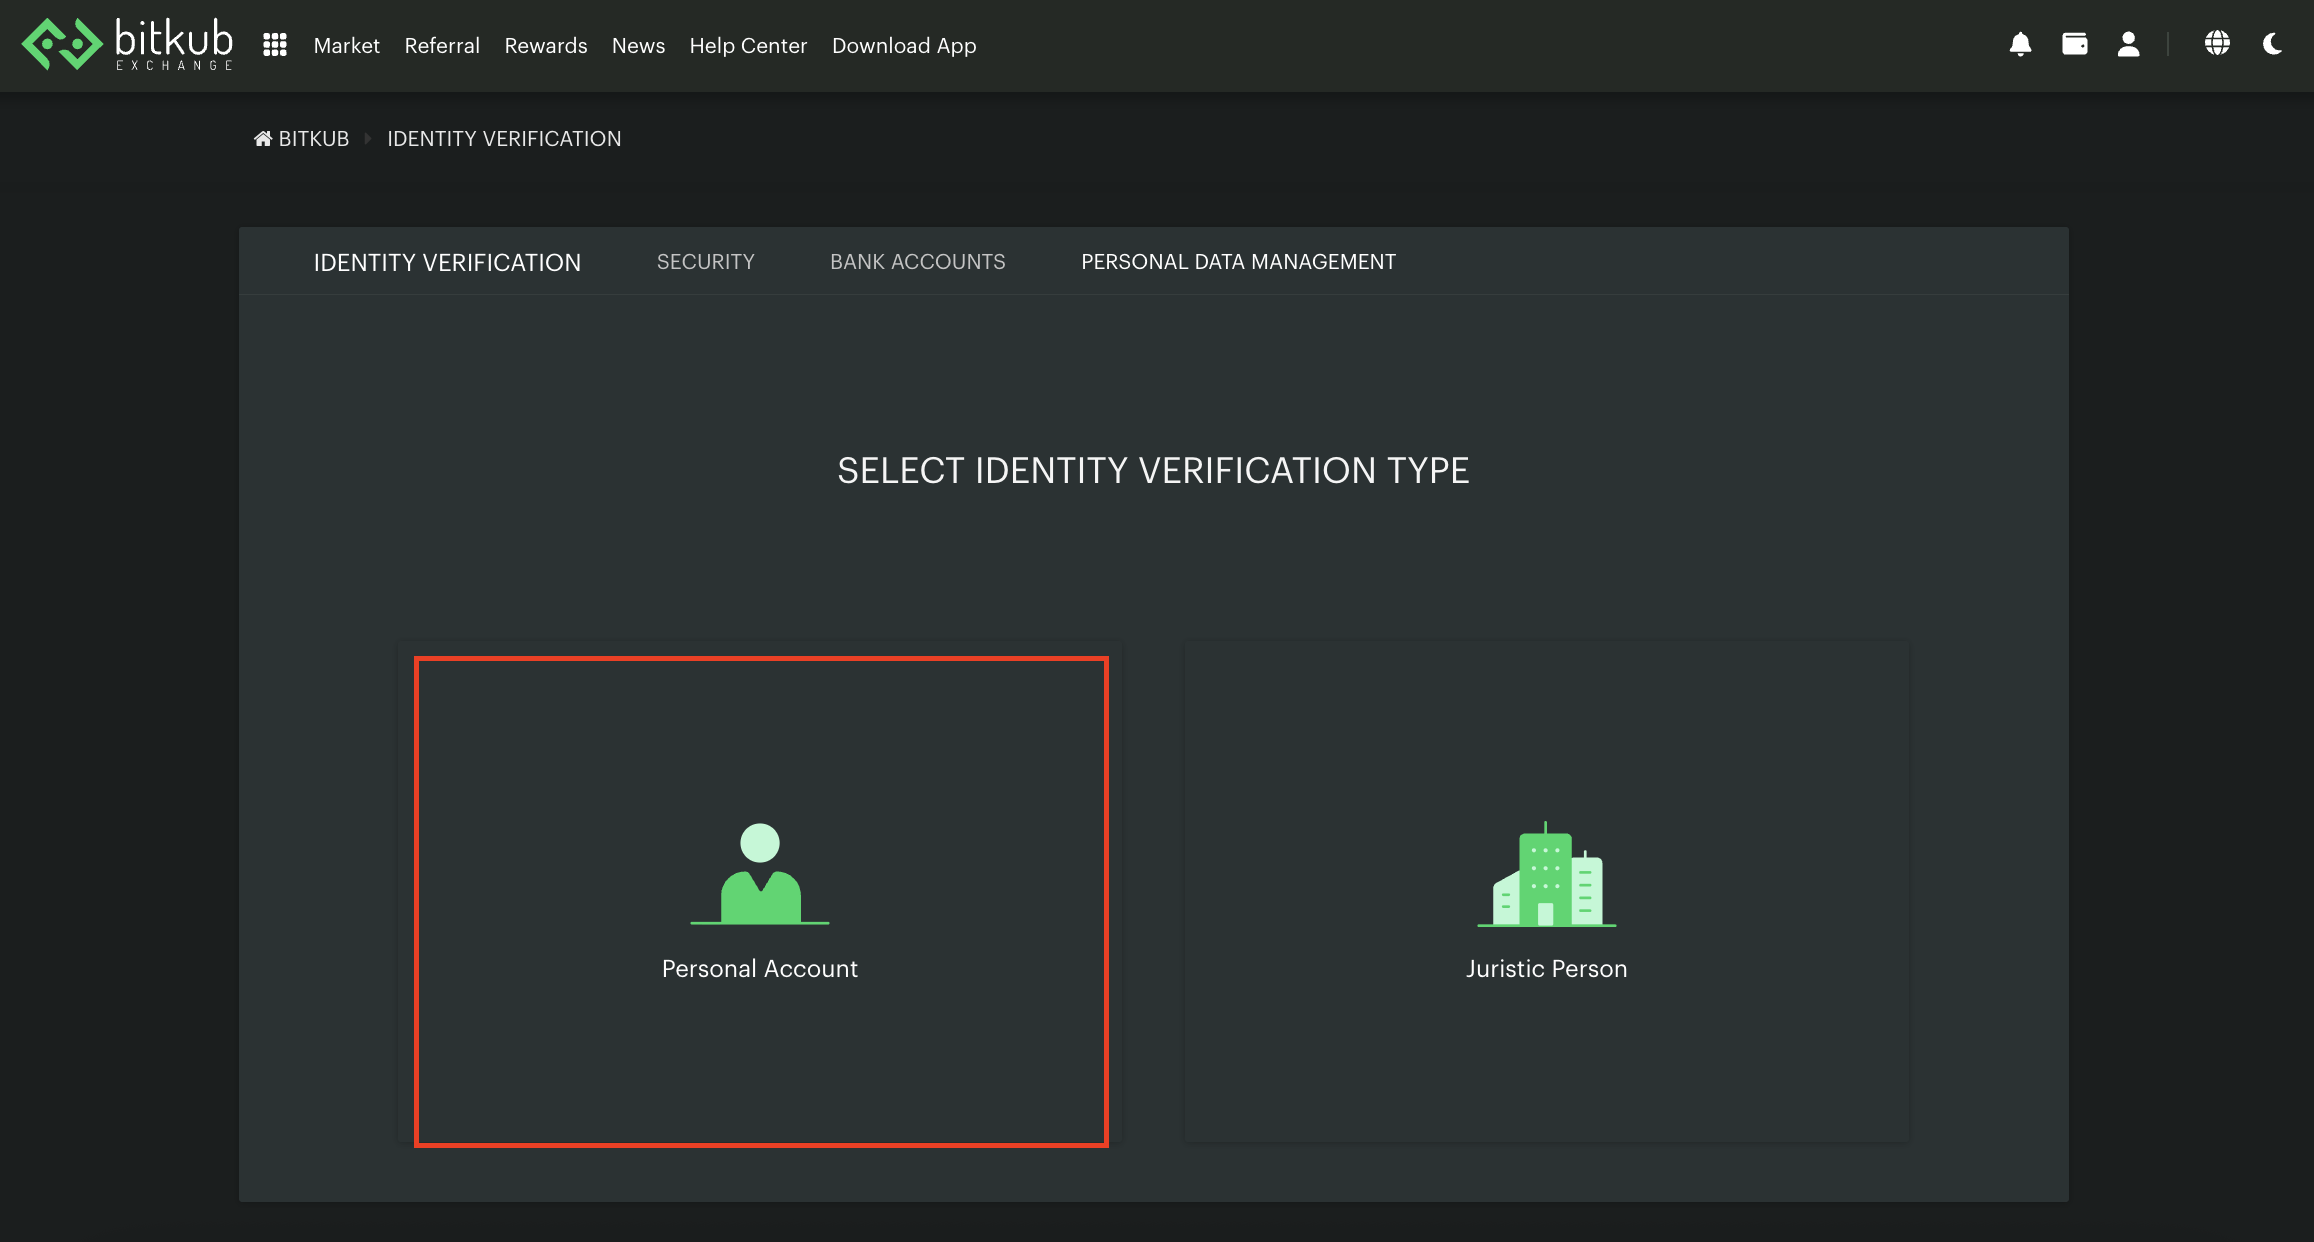
Task: Open the notifications bell icon
Action: [2020, 45]
